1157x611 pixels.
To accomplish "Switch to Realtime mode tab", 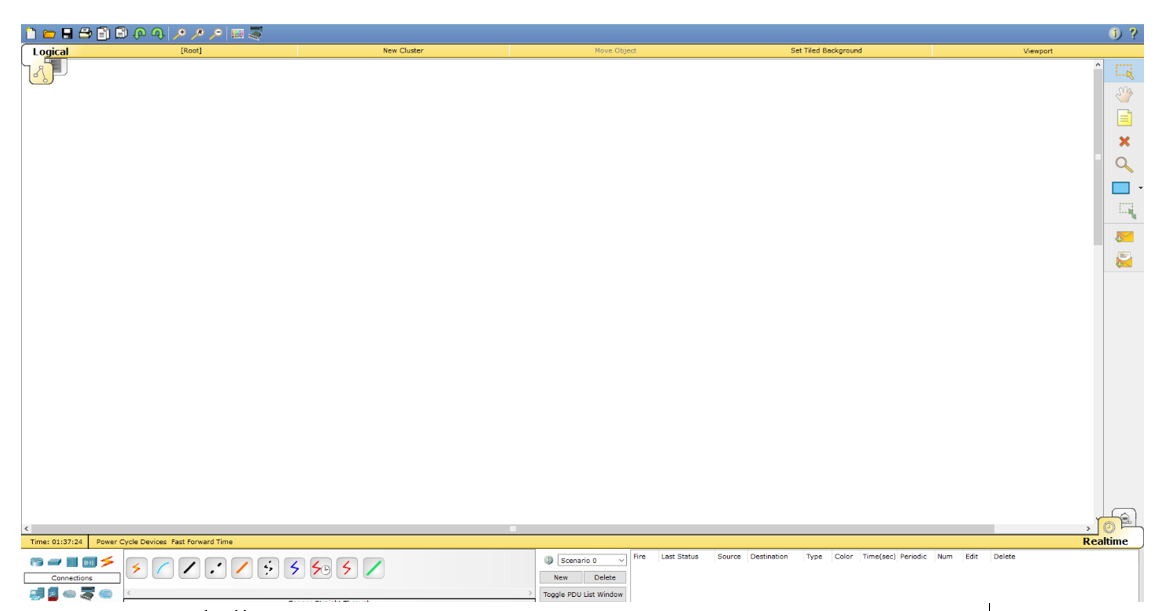I will 1105,541.
